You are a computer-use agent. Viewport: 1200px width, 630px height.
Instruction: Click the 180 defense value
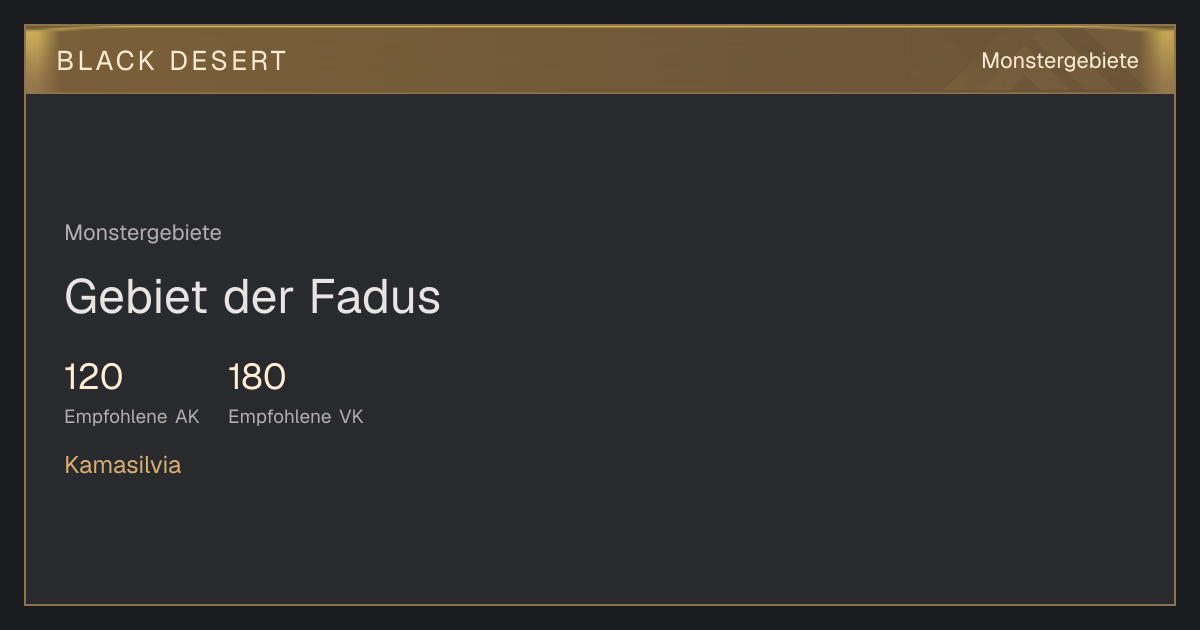pyautogui.click(x=257, y=377)
